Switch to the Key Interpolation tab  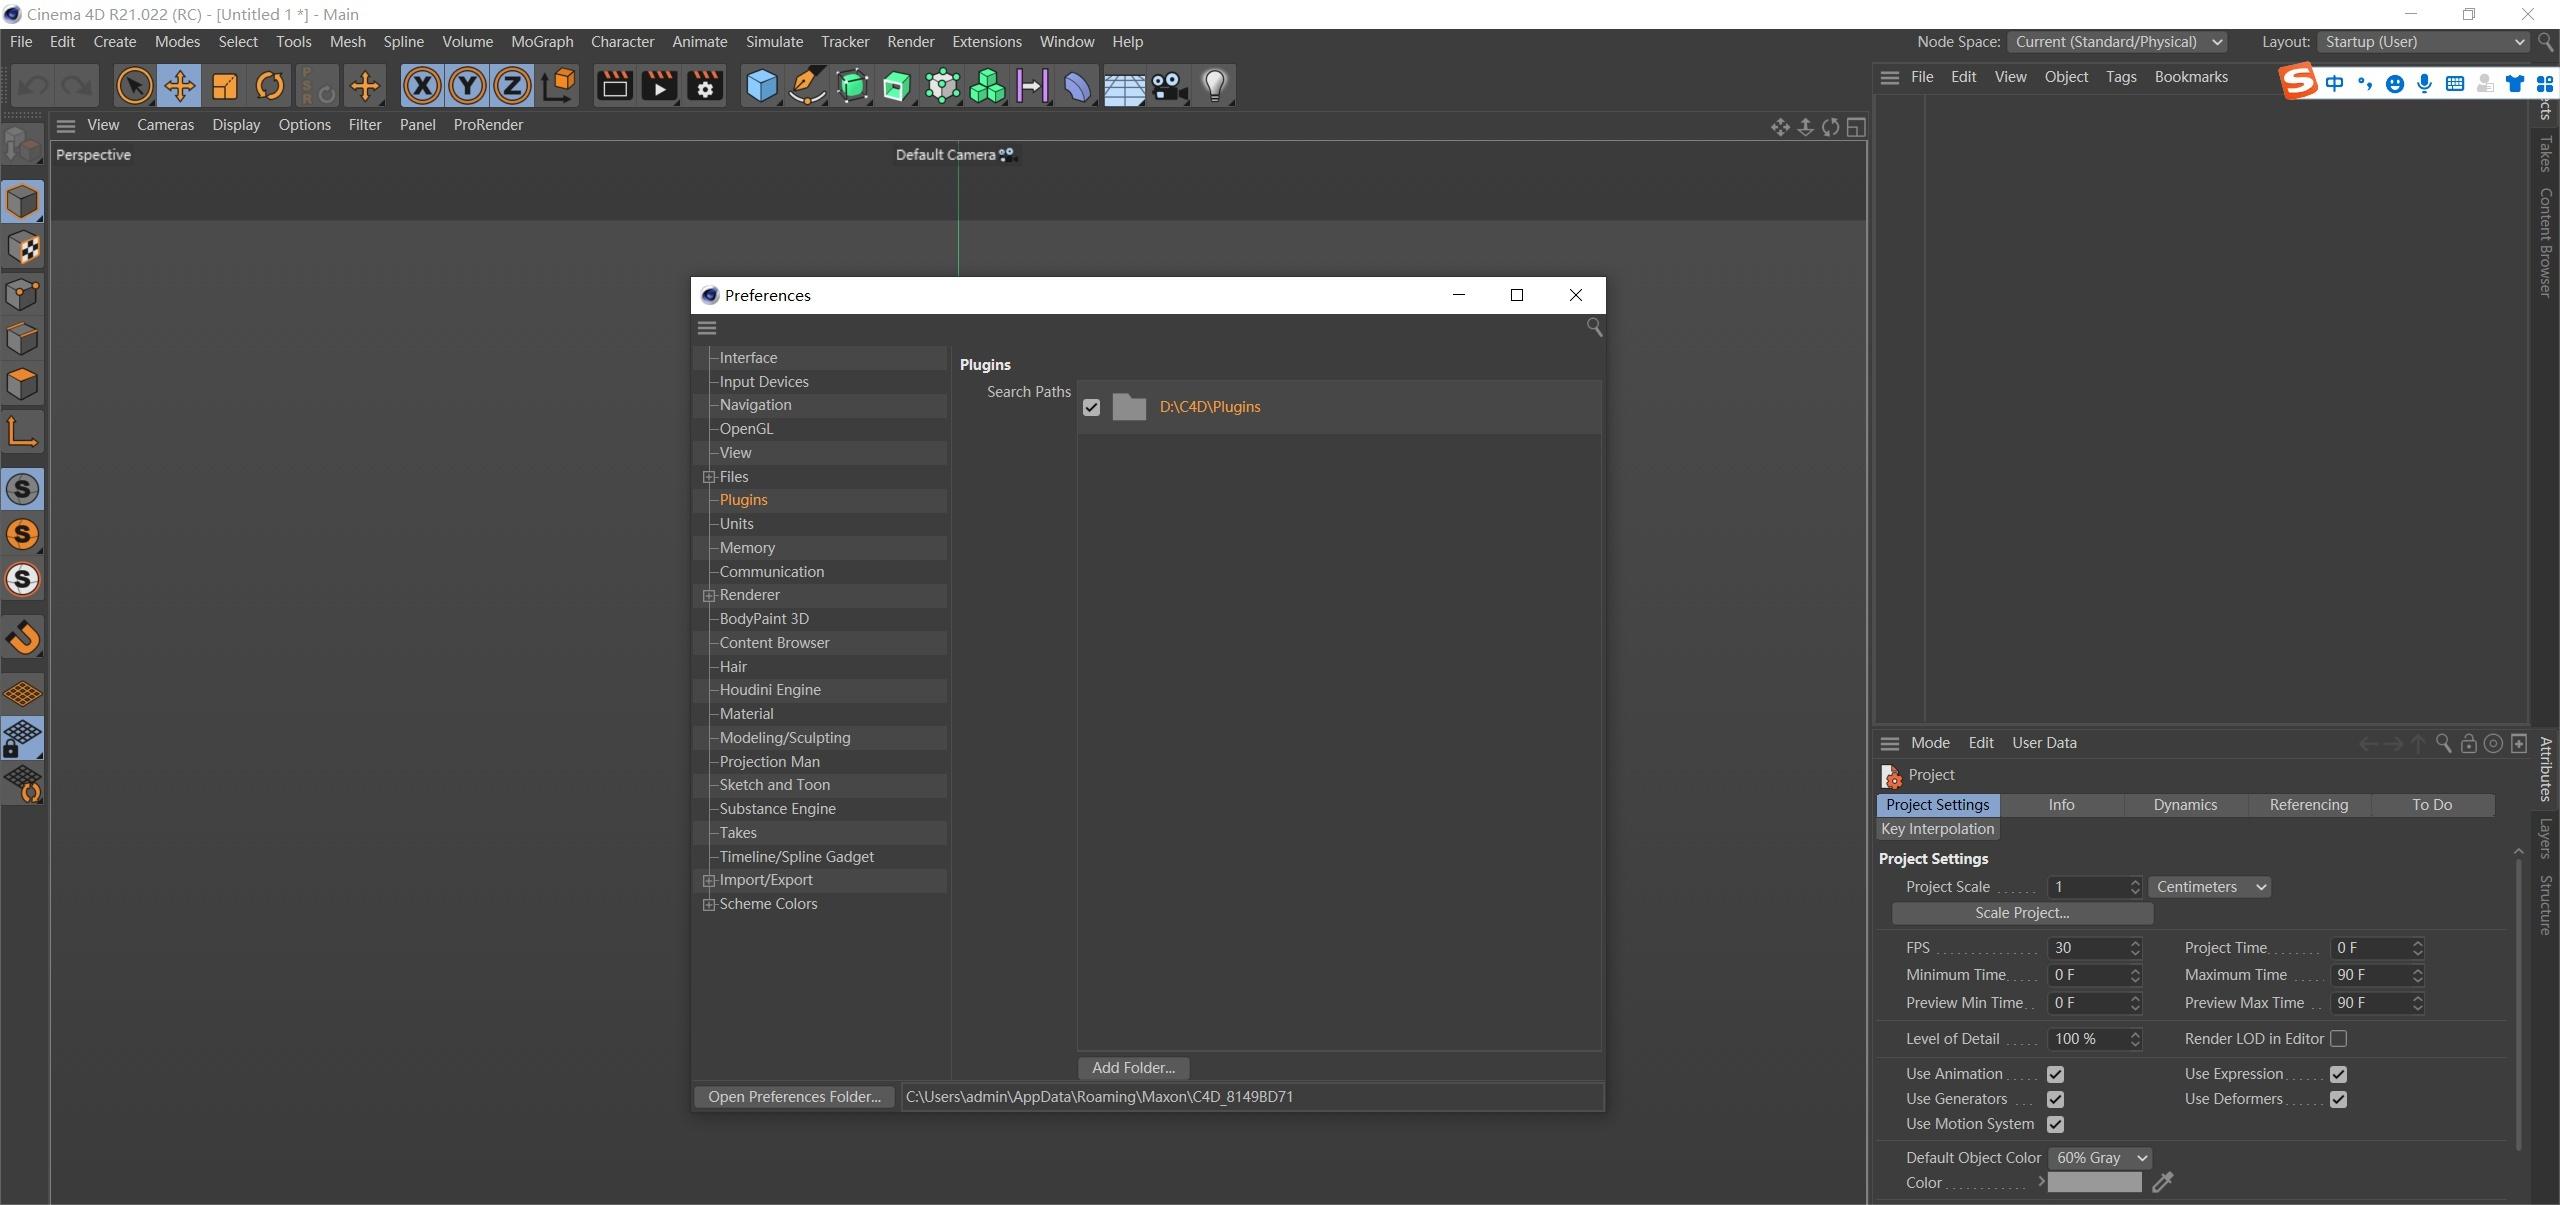[x=1937, y=829]
